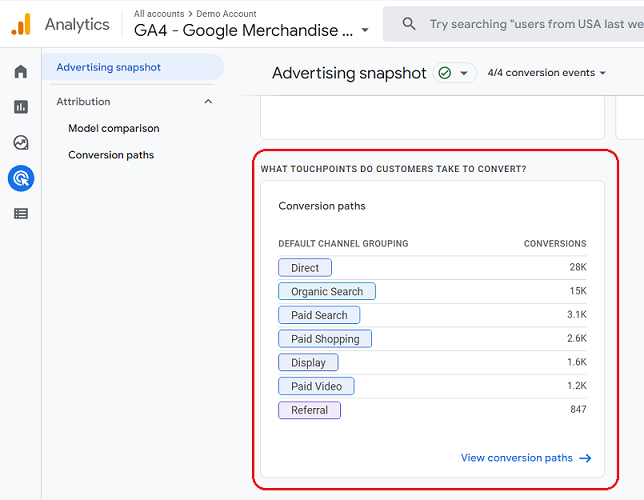Click the 2.6K conversions value
The width and height of the screenshot is (644, 500).
577,338
